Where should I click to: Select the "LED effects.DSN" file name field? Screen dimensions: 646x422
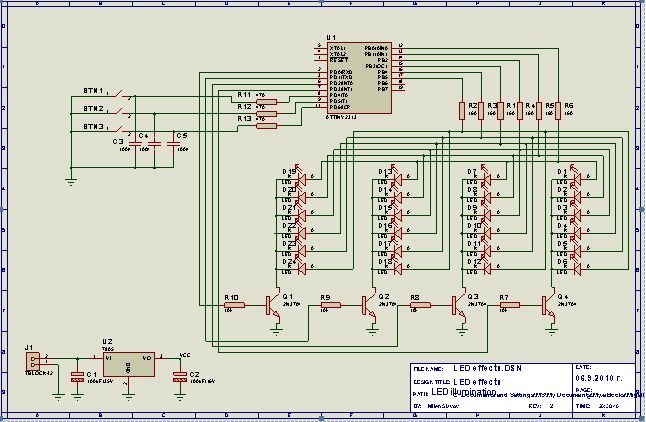pyautogui.click(x=487, y=368)
